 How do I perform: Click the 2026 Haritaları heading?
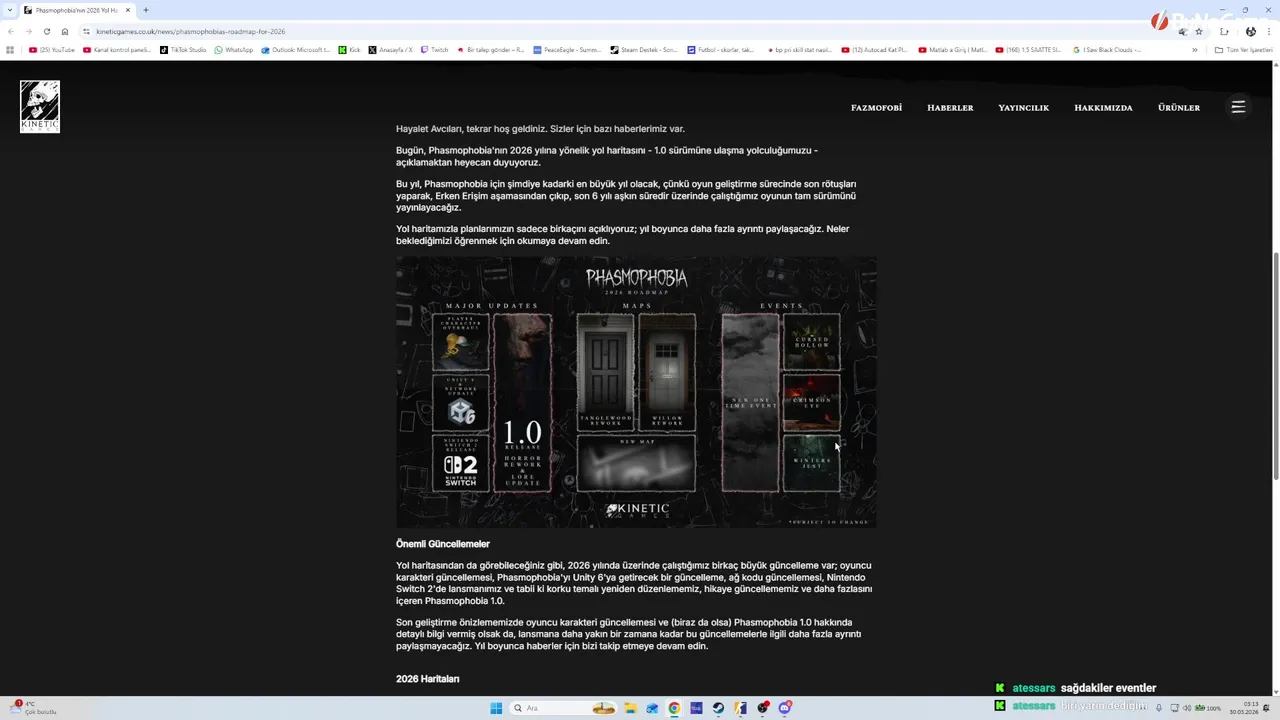tap(428, 679)
